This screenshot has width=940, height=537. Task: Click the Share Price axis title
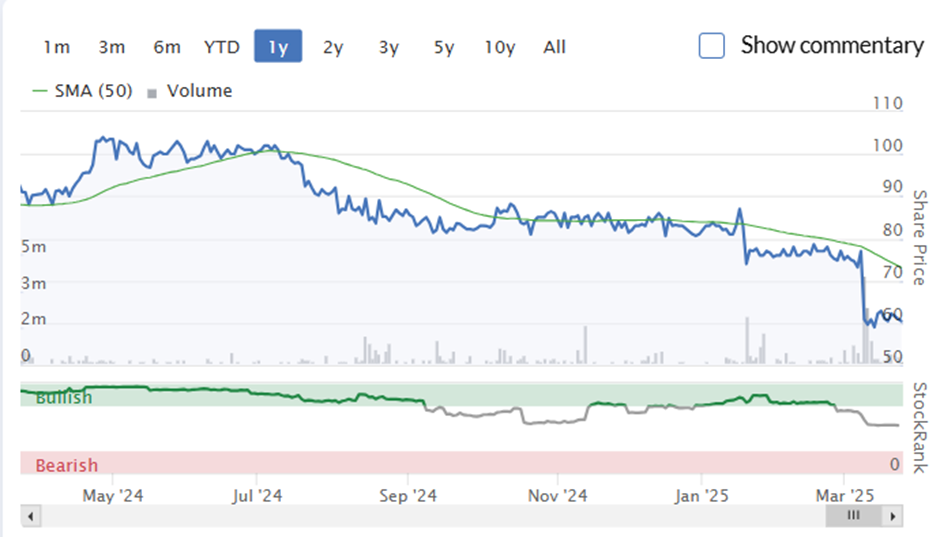[920, 237]
